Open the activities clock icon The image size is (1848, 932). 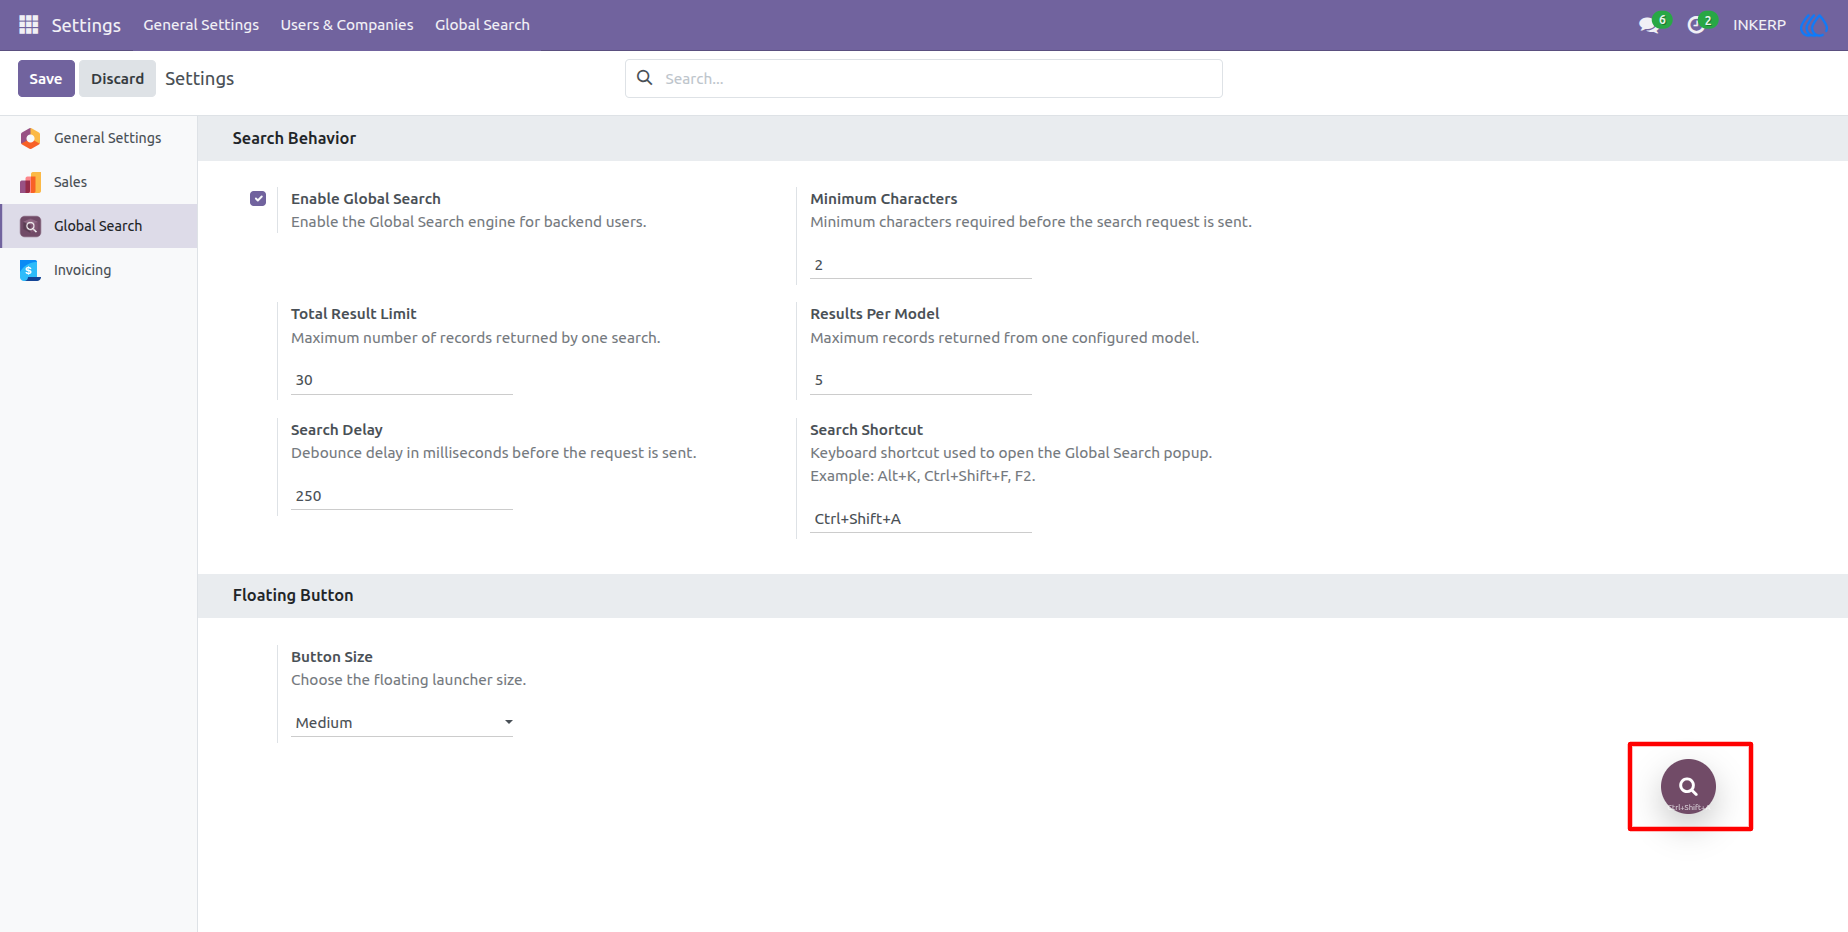(x=1696, y=25)
